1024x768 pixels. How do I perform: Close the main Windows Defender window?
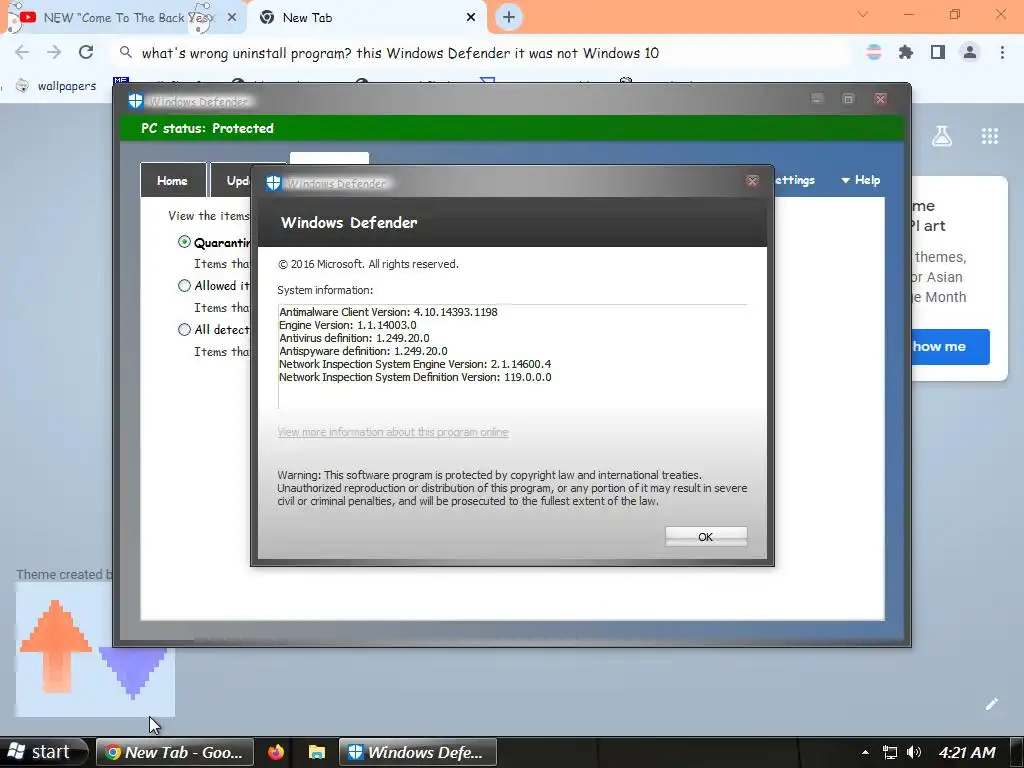(880, 99)
